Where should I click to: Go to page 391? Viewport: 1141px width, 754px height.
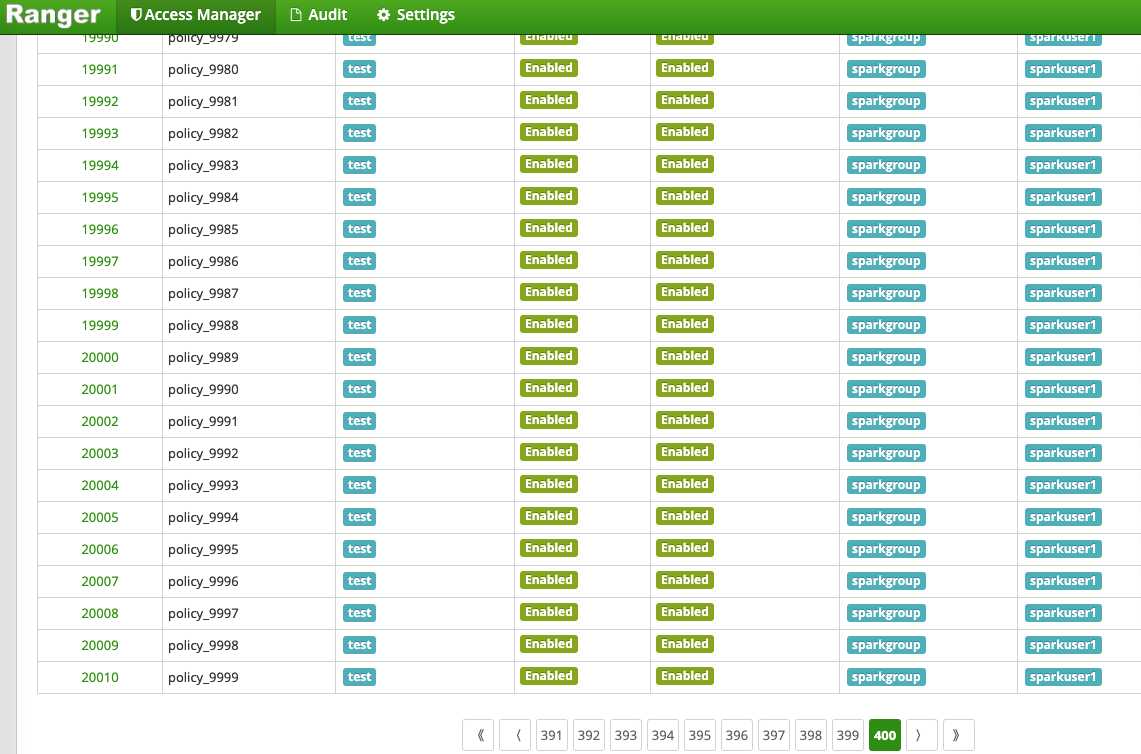point(552,735)
